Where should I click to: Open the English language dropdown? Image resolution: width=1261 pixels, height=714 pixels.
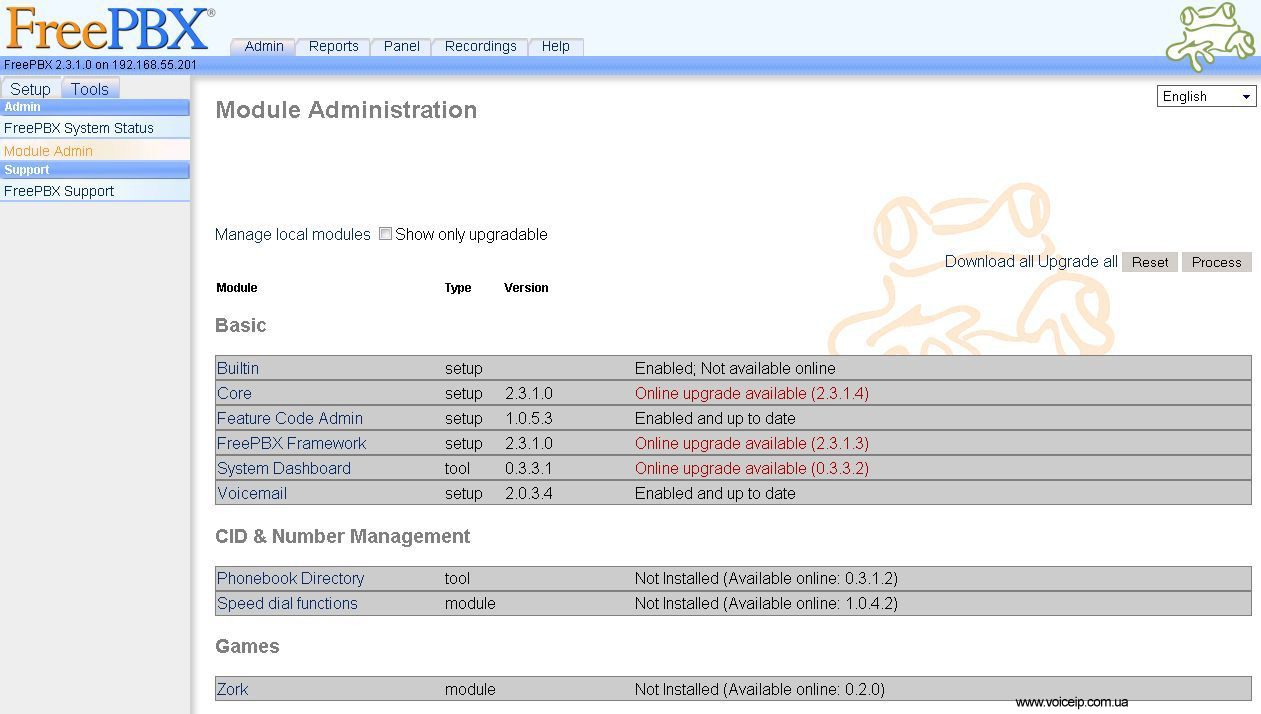[x=1207, y=96]
